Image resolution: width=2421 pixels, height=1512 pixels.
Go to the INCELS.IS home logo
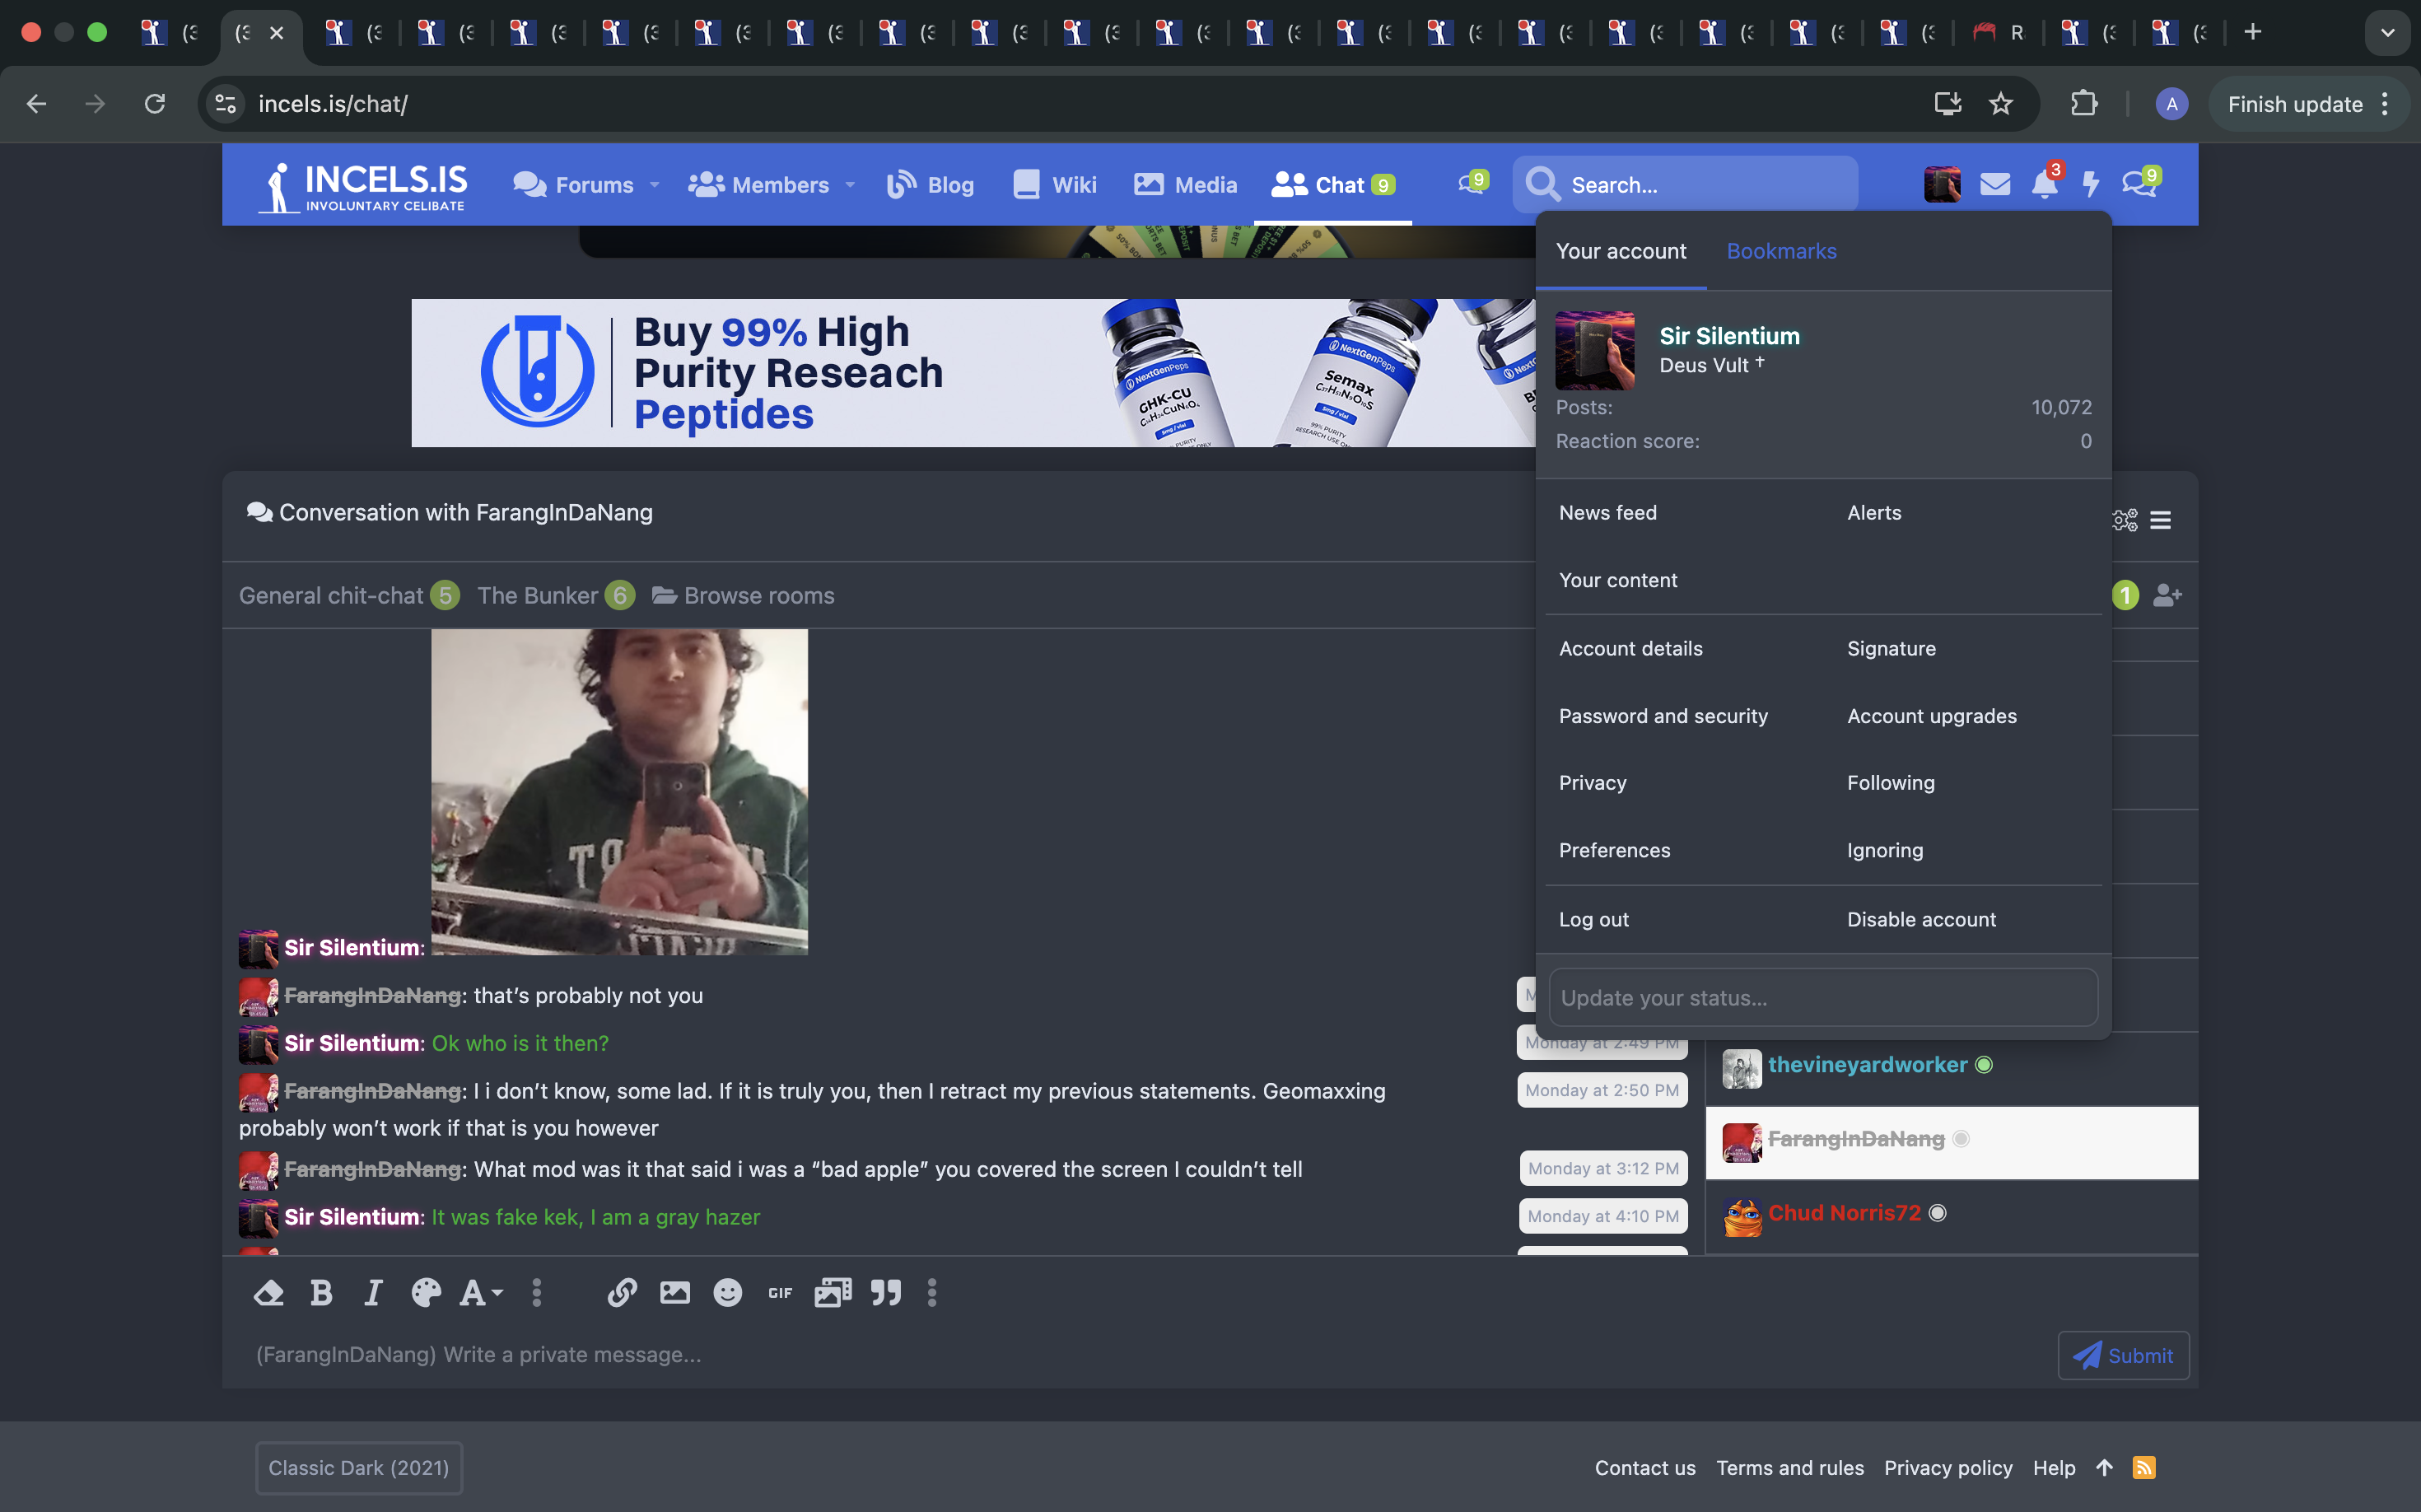tap(362, 187)
